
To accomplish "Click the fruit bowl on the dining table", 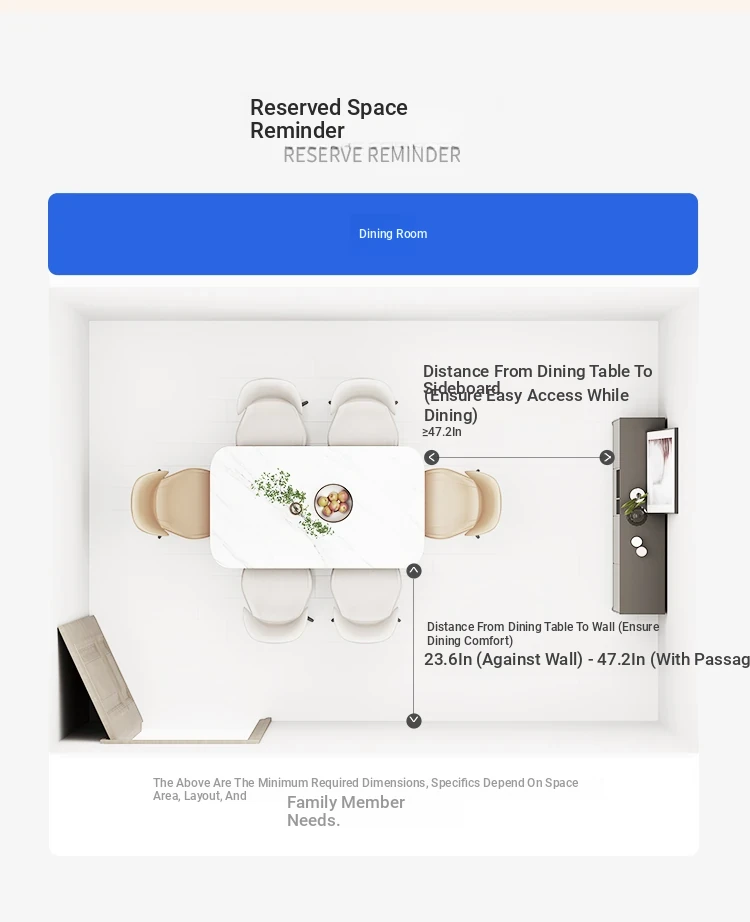I will (334, 503).
